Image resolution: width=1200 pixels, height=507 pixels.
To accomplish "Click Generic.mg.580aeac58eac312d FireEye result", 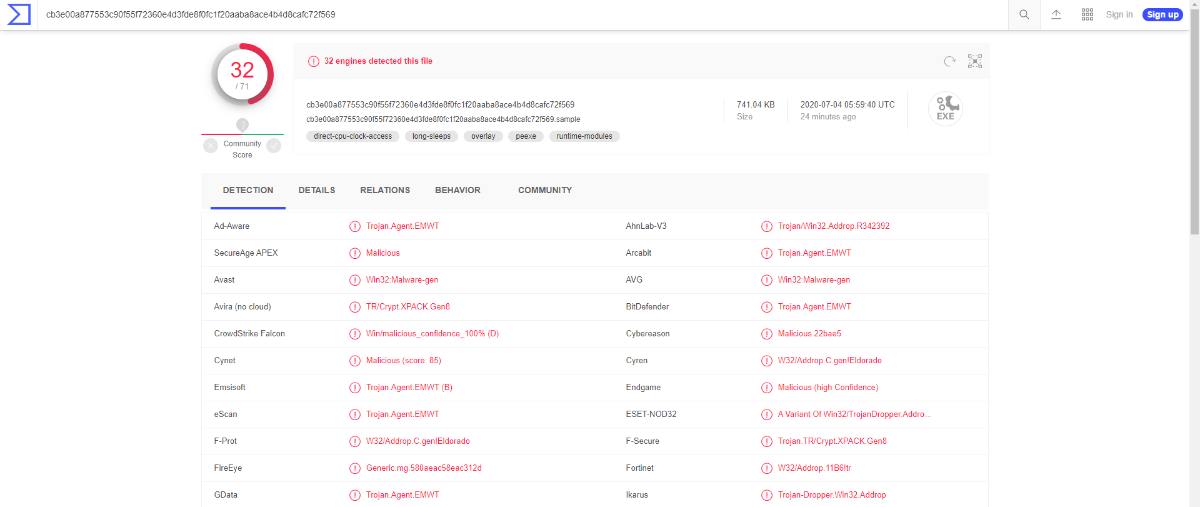I will (424, 468).
